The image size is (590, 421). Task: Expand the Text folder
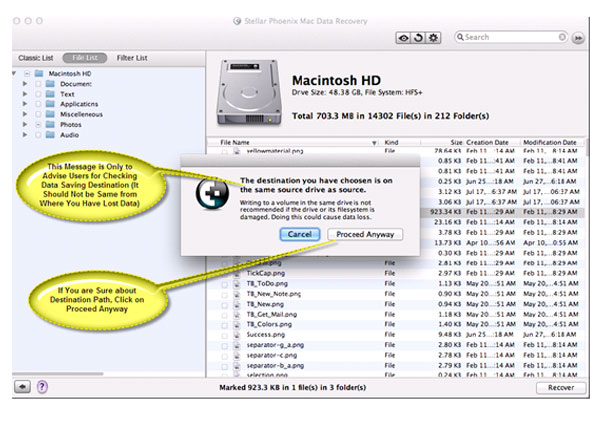[25, 94]
